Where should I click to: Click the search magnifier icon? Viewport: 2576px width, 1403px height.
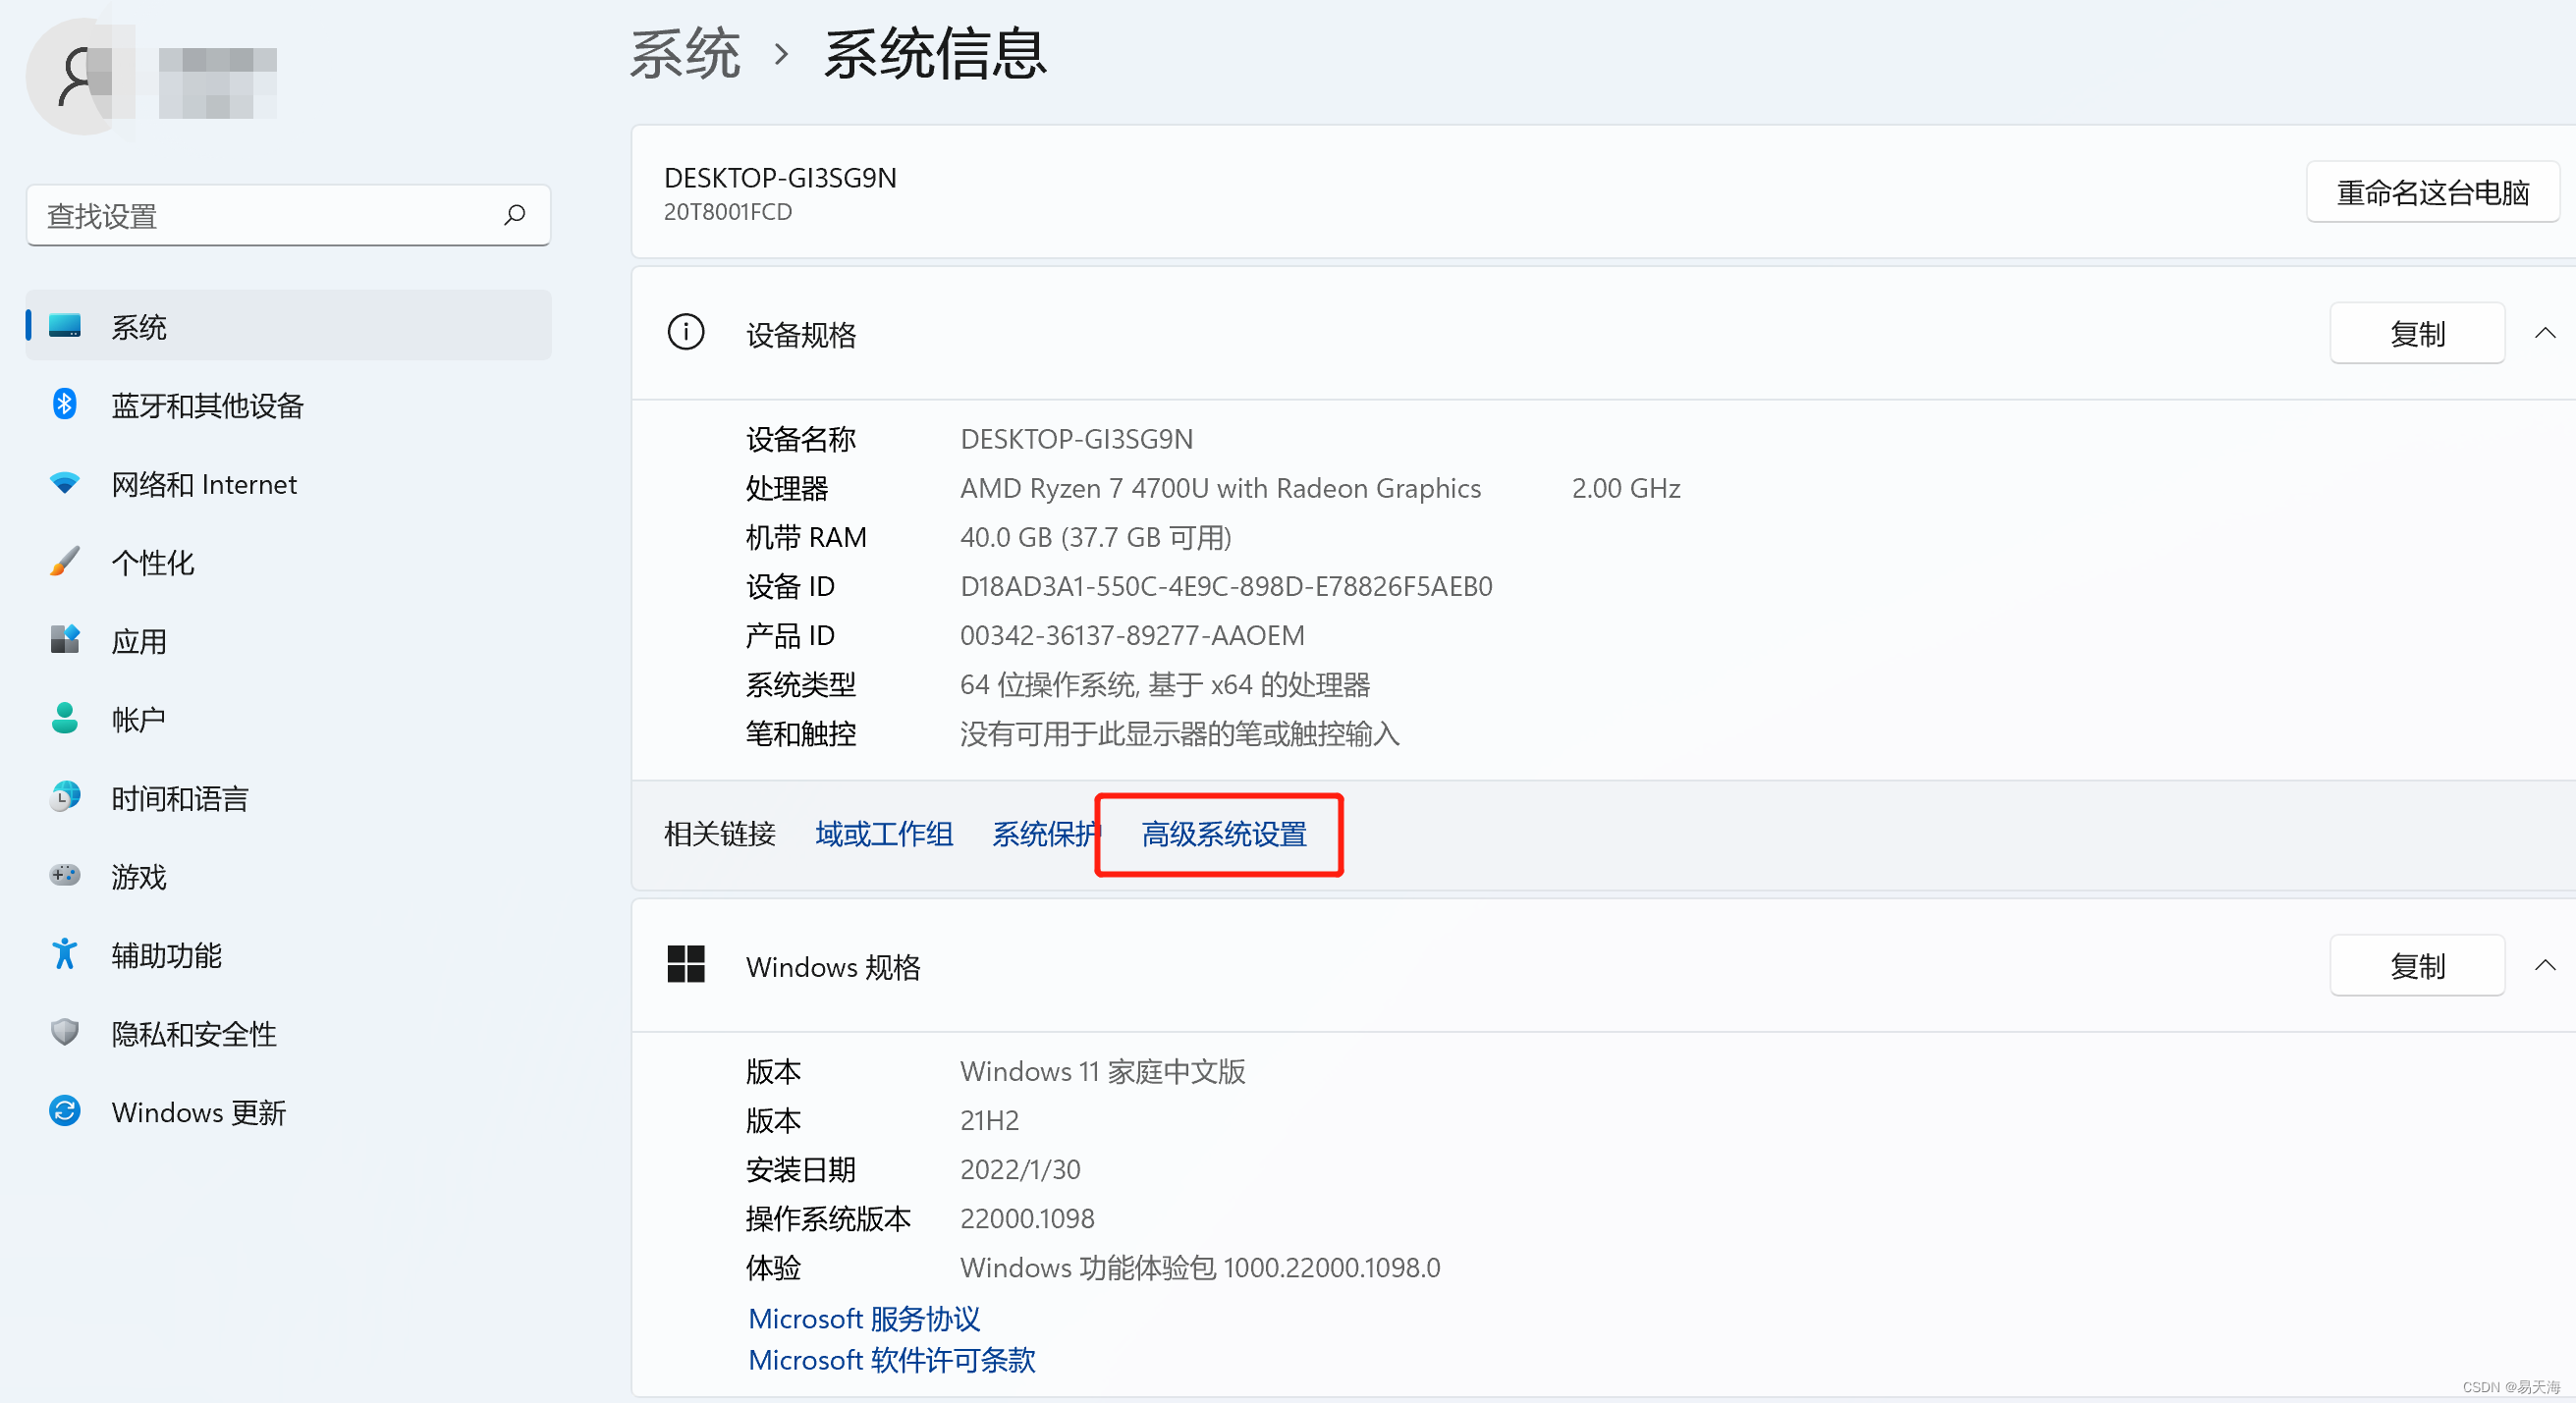point(515,215)
